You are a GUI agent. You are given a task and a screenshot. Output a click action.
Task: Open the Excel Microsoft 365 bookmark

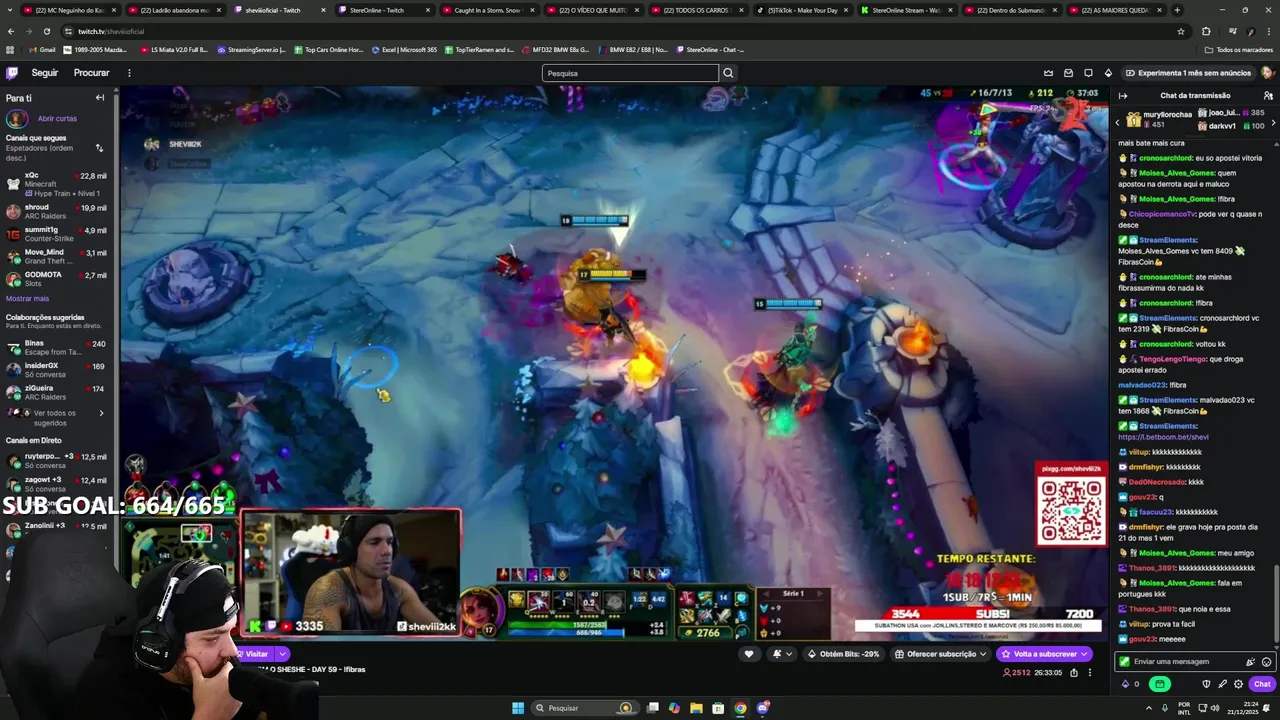click(404, 49)
